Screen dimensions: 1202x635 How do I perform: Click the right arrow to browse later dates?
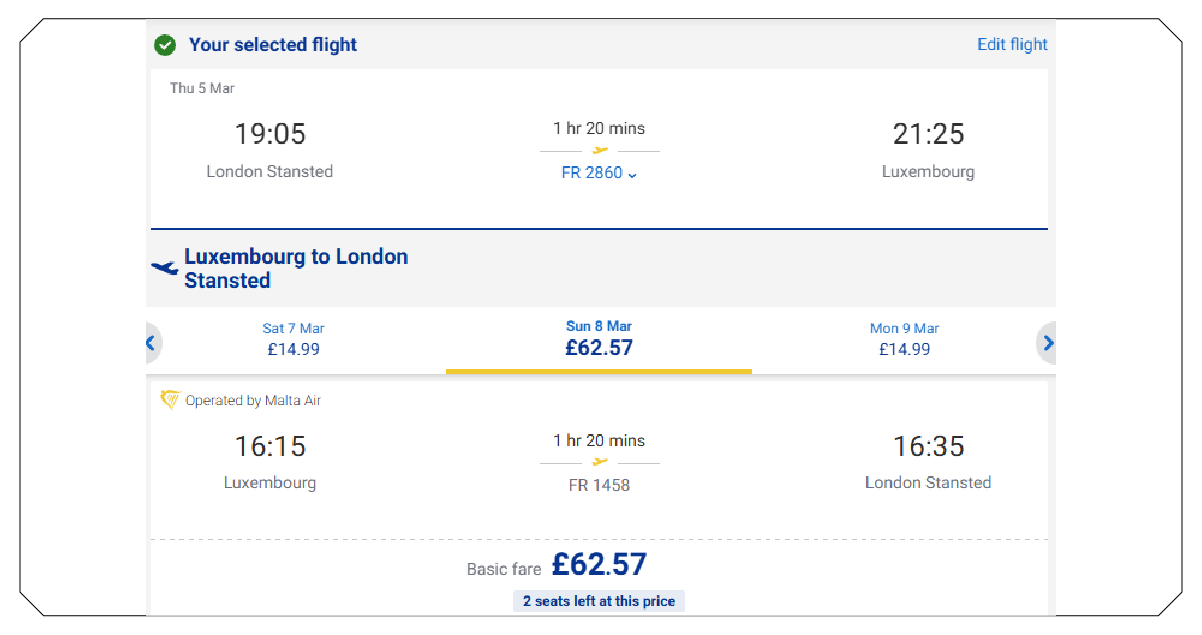point(1047,343)
